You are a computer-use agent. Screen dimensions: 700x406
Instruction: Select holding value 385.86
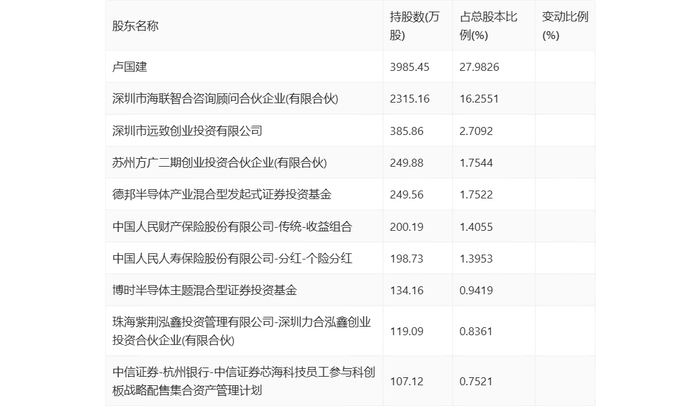[406, 131]
